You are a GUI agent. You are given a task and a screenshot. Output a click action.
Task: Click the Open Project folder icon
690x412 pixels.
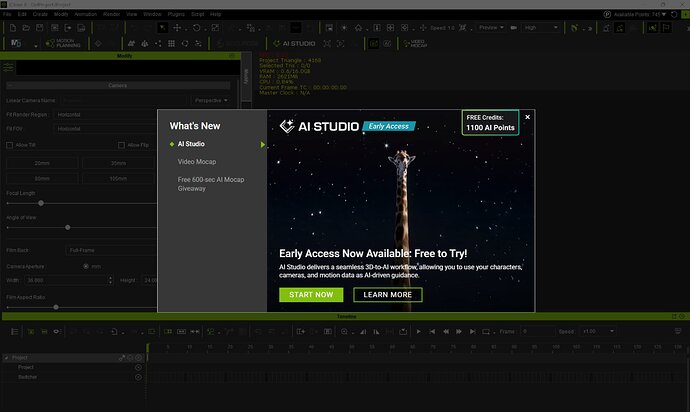[x=26, y=28]
